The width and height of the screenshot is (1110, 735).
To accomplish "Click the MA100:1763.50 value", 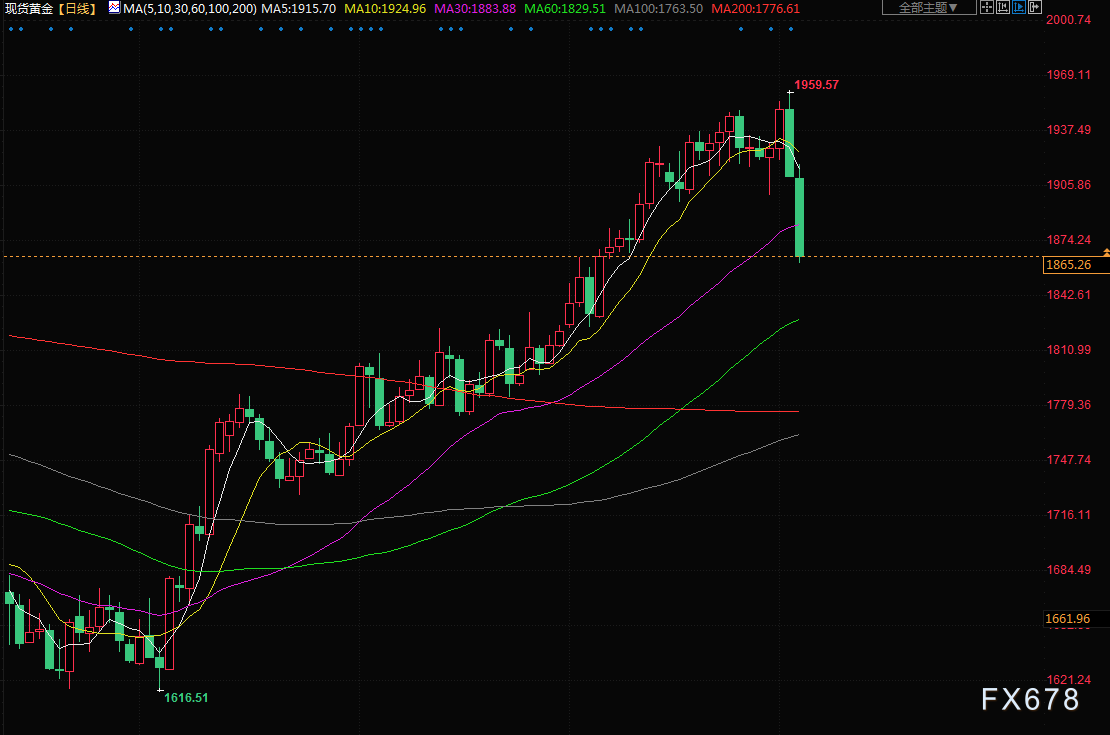I will click(658, 8).
